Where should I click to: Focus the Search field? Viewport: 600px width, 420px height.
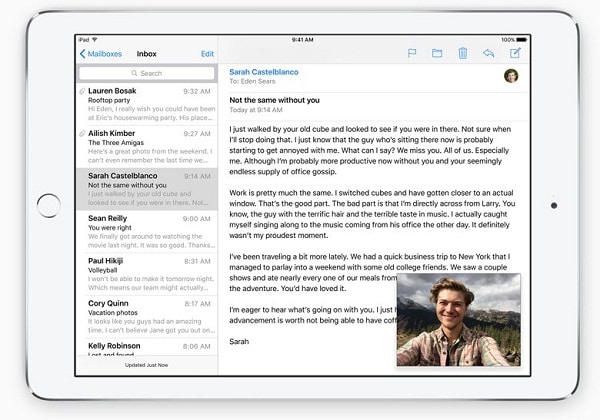coord(147,73)
